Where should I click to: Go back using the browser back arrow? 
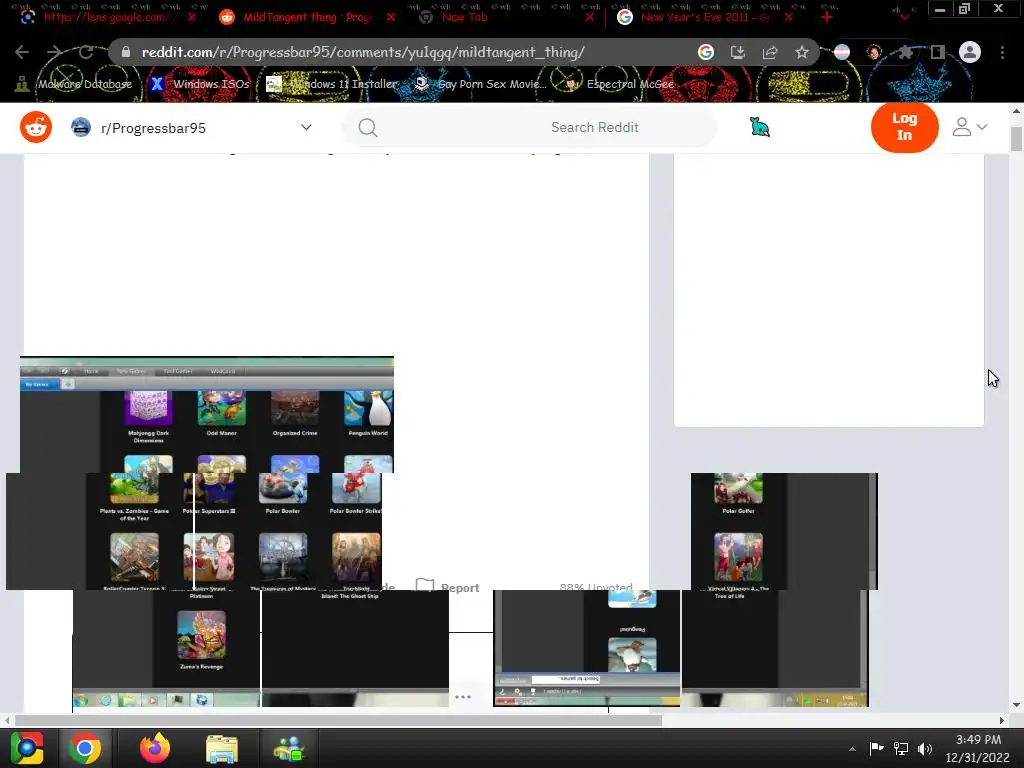click(22, 52)
